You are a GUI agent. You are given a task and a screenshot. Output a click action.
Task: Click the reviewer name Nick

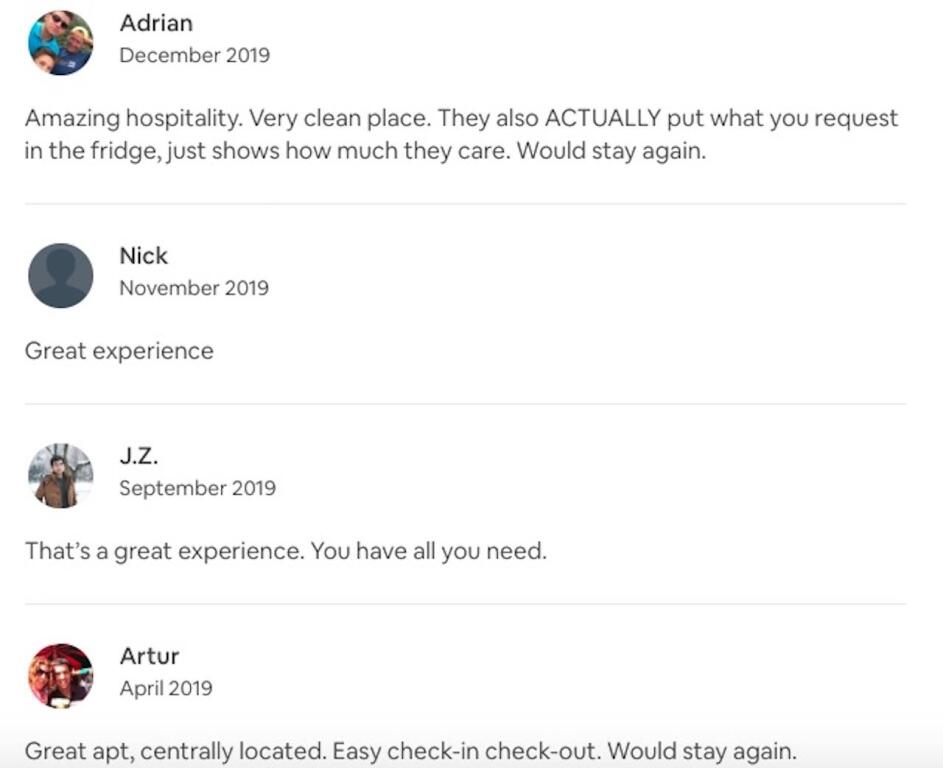pos(143,255)
